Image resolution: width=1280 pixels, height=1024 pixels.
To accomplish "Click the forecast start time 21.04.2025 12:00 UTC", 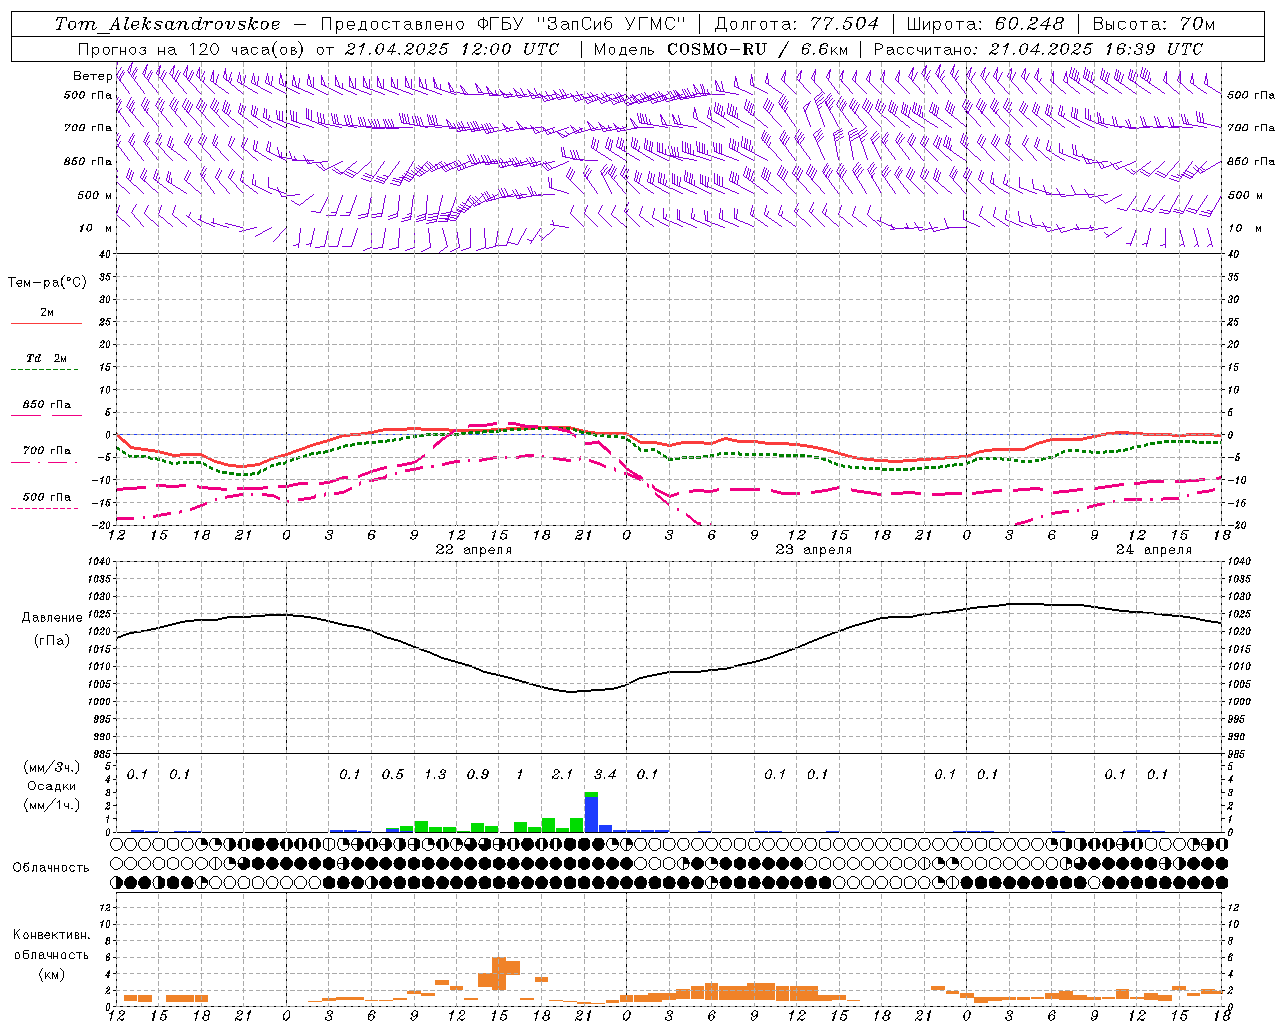I will 452,49.
